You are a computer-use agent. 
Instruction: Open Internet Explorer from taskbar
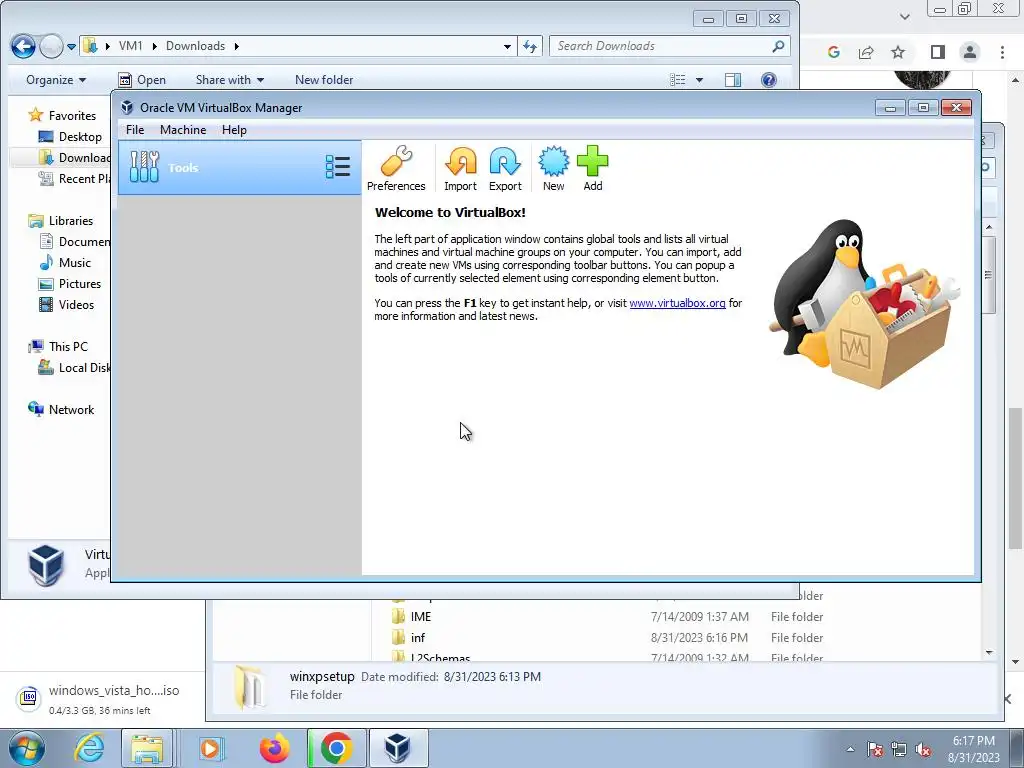click(88, 748)
